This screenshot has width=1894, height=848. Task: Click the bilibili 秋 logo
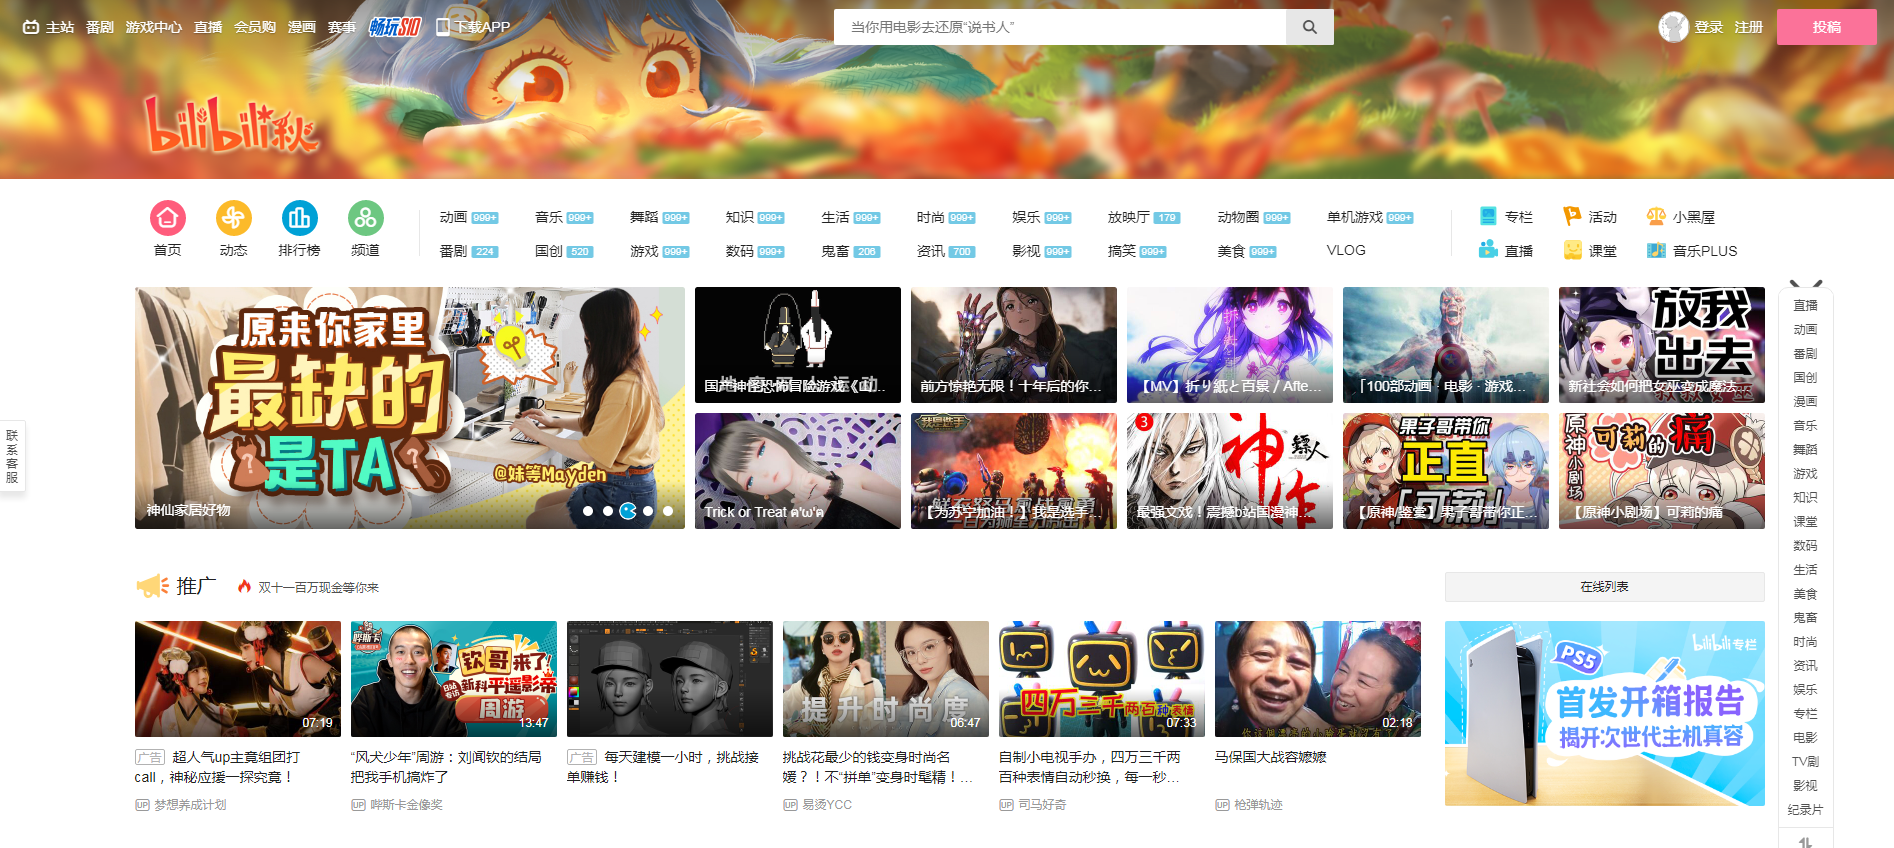click(x=232, y=125)
